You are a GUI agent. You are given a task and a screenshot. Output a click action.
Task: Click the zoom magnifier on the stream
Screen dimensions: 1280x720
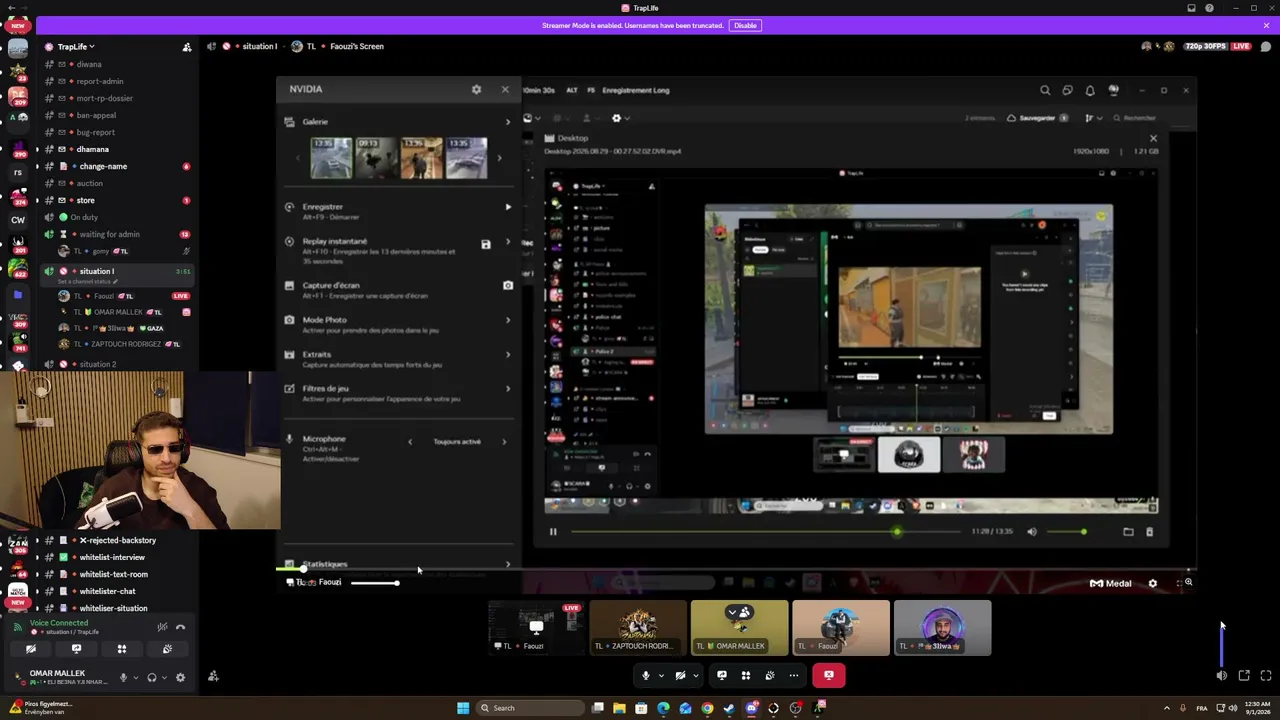1188,583
